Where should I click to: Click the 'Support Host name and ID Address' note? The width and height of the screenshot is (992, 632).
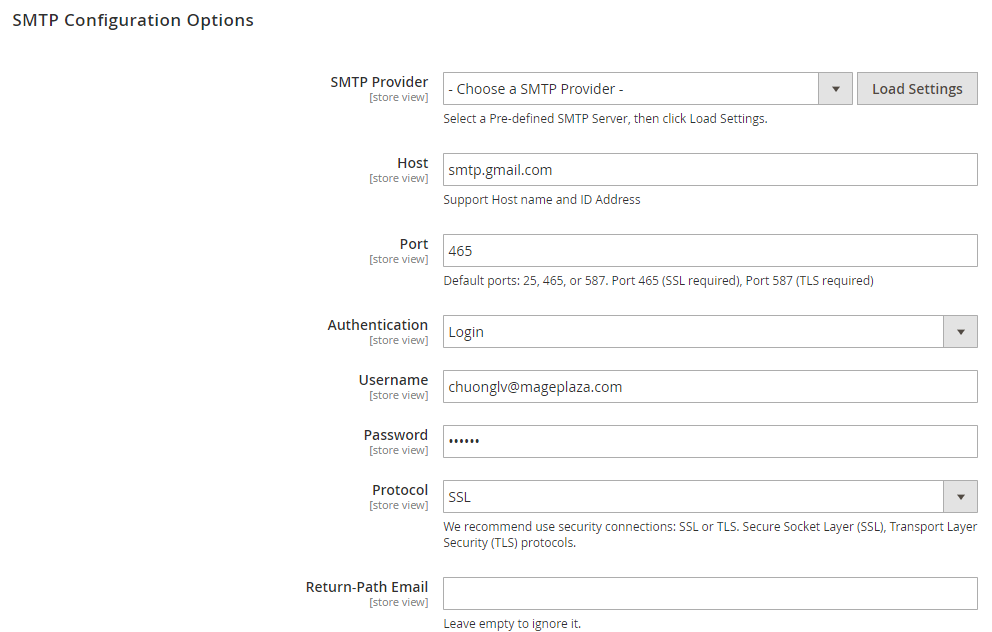pyautogui.click(x=542, y=199)
